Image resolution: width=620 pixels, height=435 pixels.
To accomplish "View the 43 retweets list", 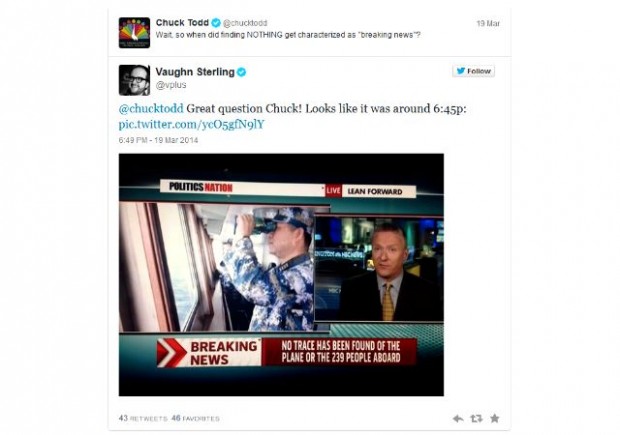I will coord(143,418).
